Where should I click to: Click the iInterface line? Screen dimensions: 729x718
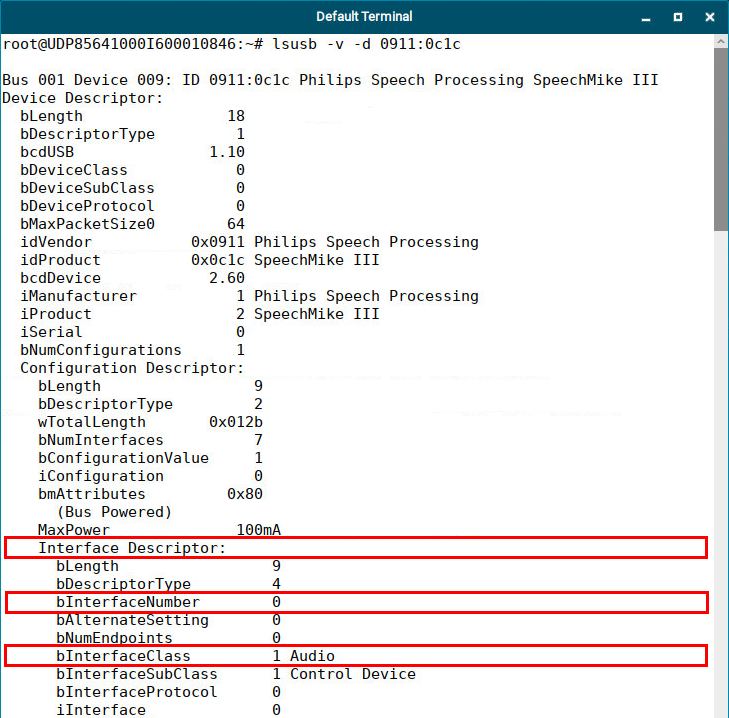(169, 710)
